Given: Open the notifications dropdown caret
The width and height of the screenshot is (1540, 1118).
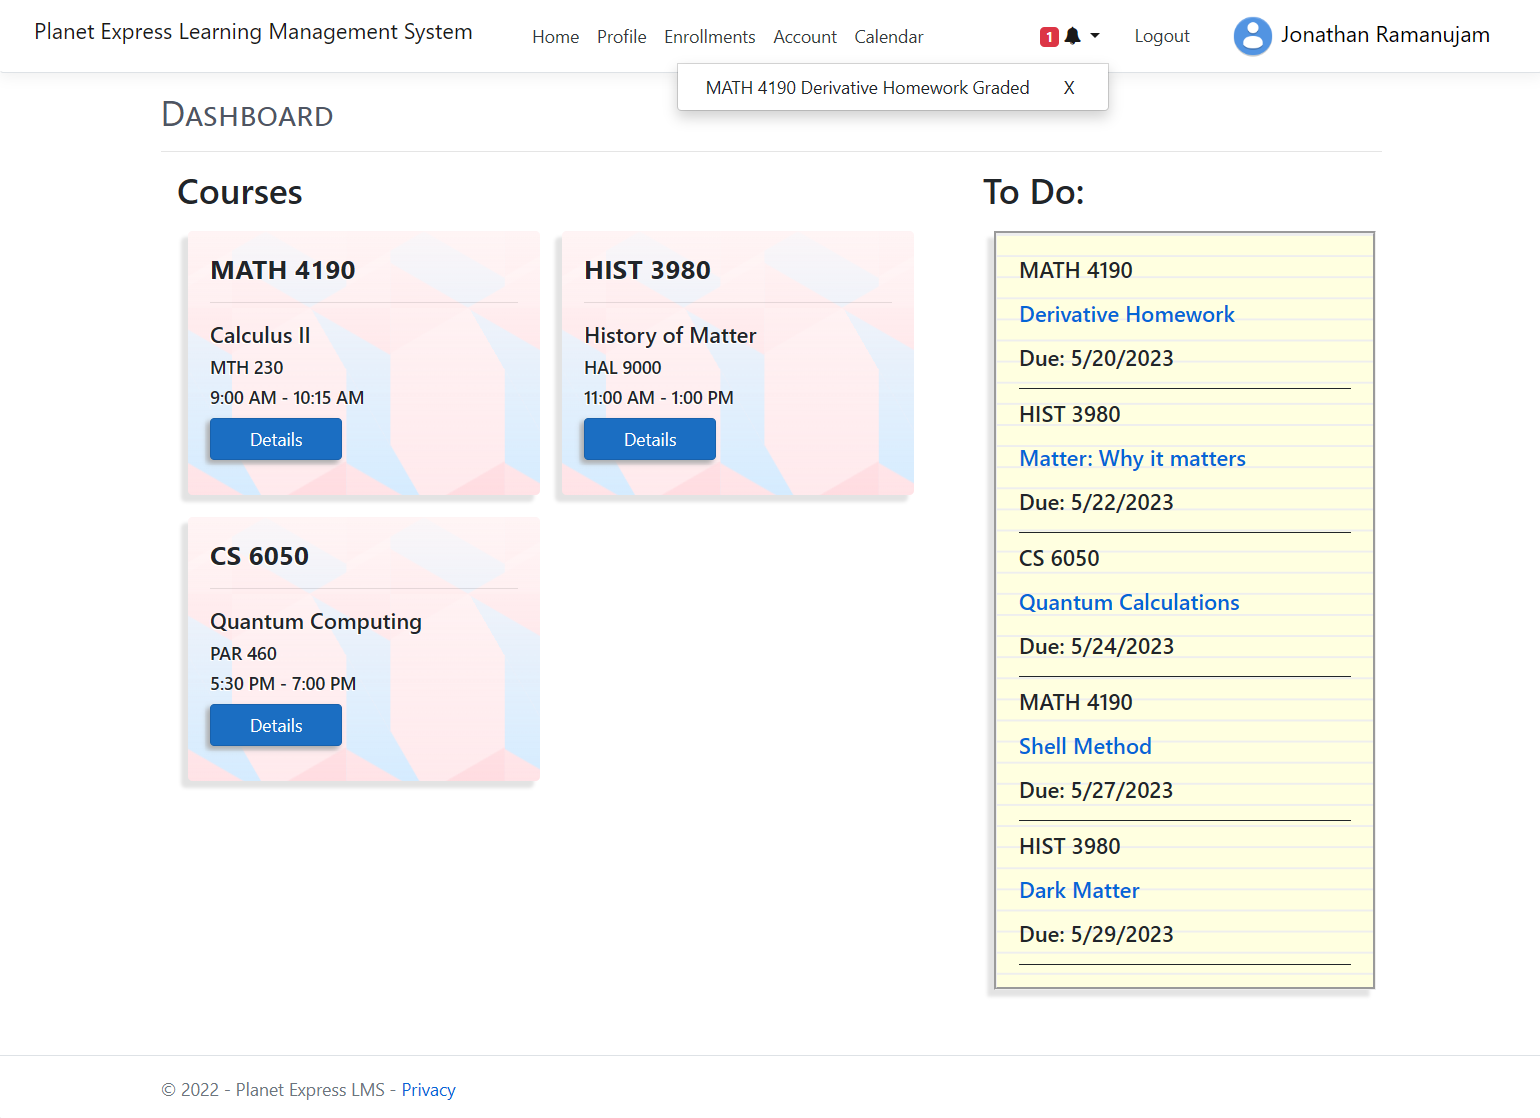Looking at the screenshot, I should [1095, 36].
